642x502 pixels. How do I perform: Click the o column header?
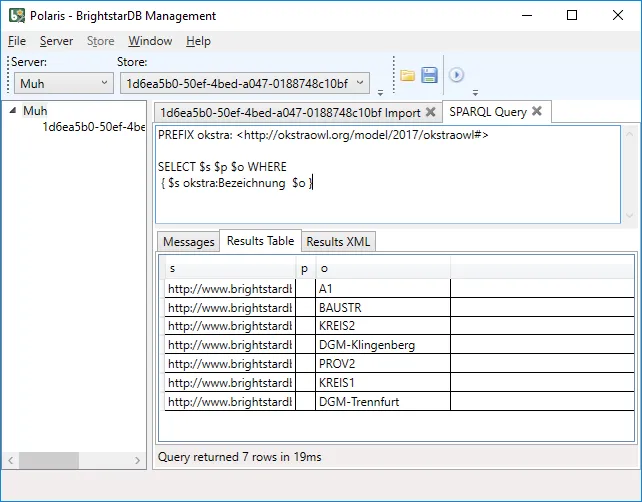click(x=383, y=269)
